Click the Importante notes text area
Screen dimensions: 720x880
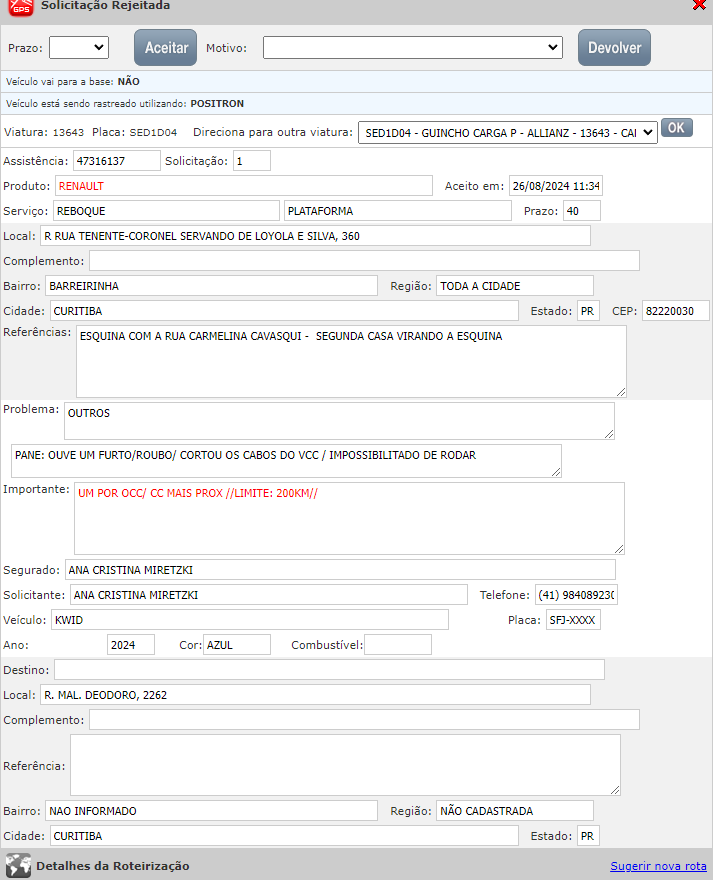pos(349,518)
